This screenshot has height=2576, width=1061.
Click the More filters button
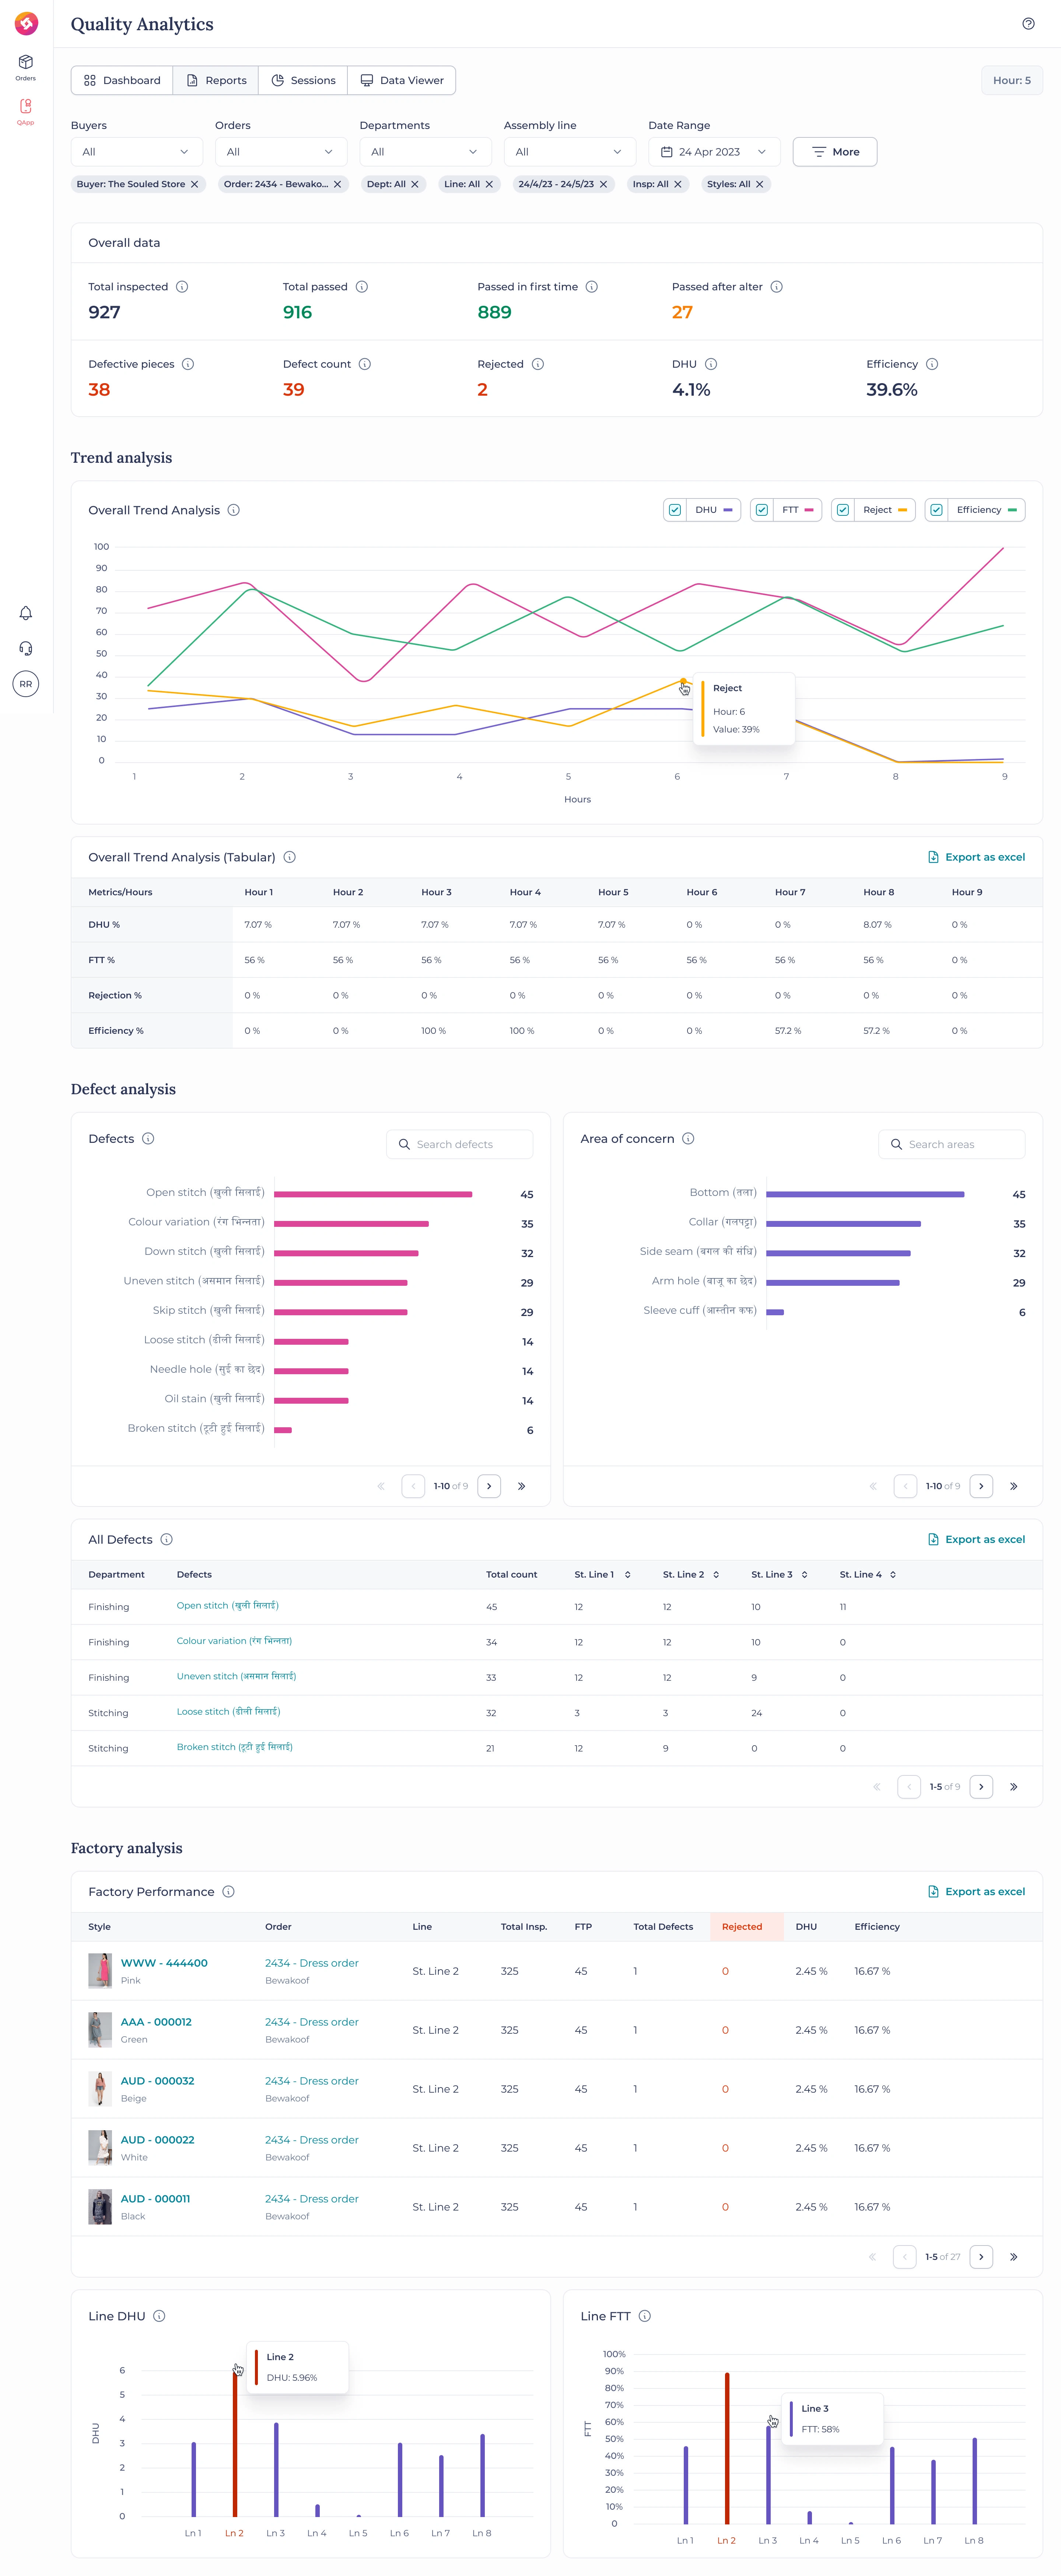click(x=835, y=152)
